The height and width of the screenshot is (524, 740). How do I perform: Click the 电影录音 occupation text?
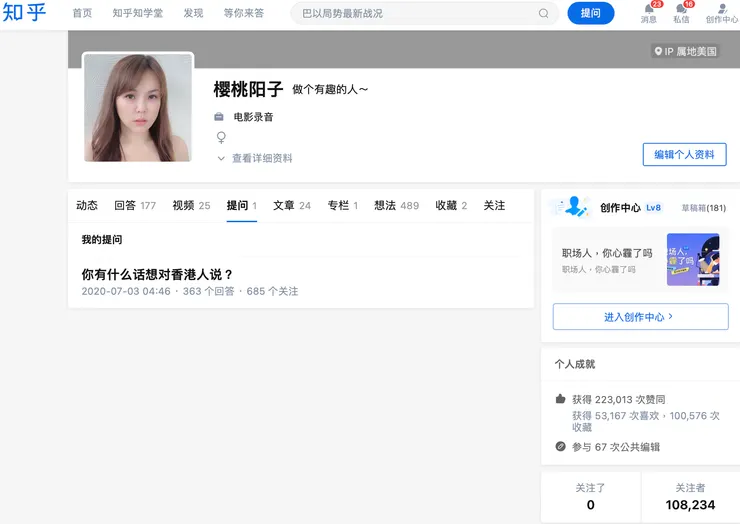(x=253, y=117)
